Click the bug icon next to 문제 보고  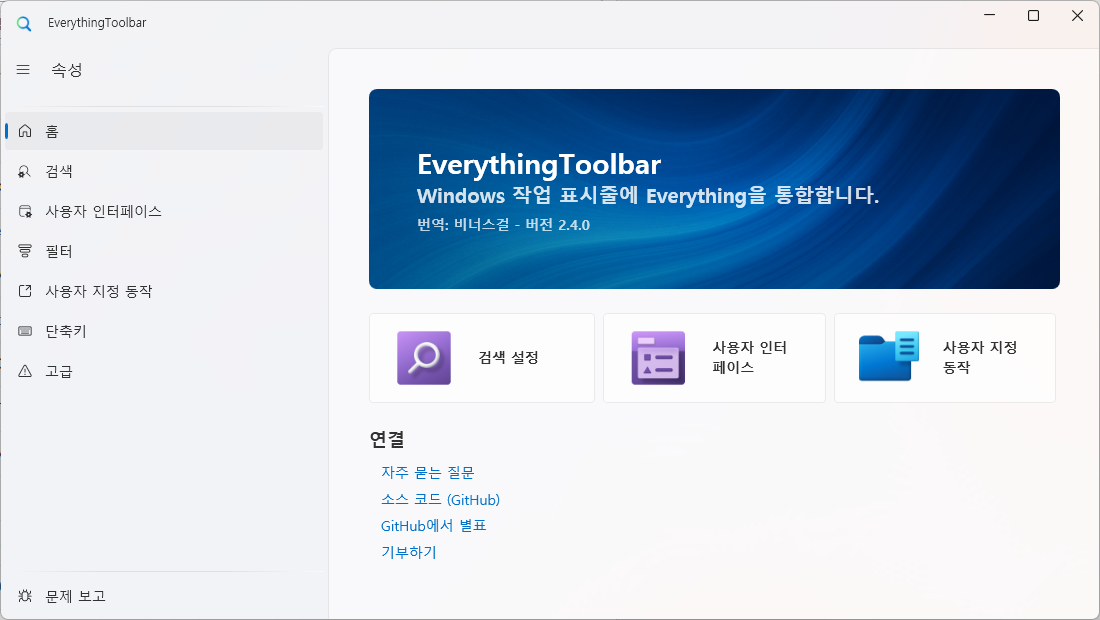coord(25,596)
